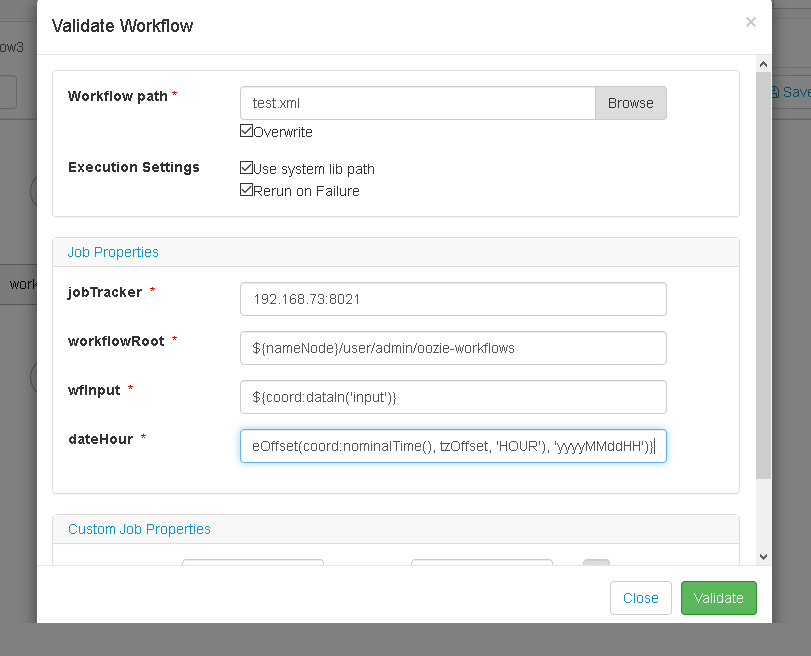Toggle the Overwrite checkbox

tap(246, 131)
